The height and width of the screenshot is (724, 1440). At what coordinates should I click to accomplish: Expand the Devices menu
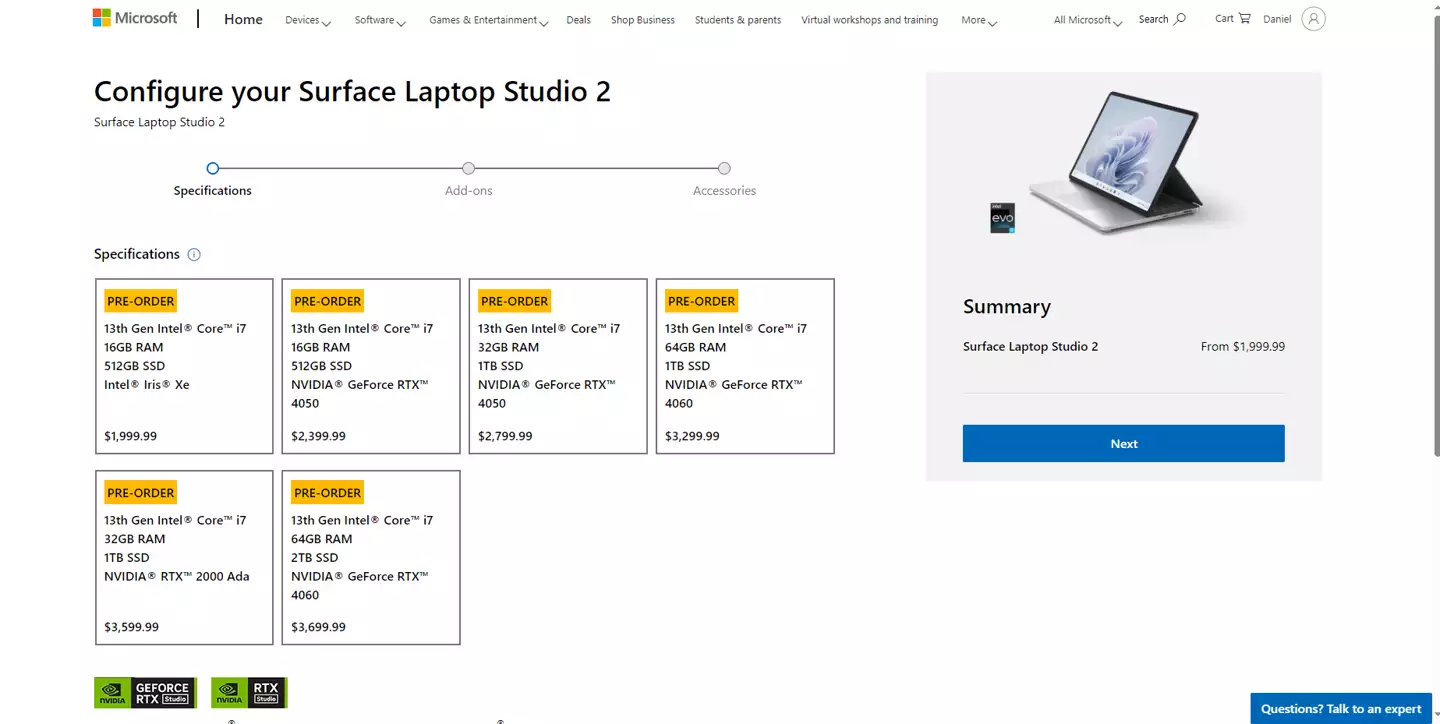click(308, 20)
